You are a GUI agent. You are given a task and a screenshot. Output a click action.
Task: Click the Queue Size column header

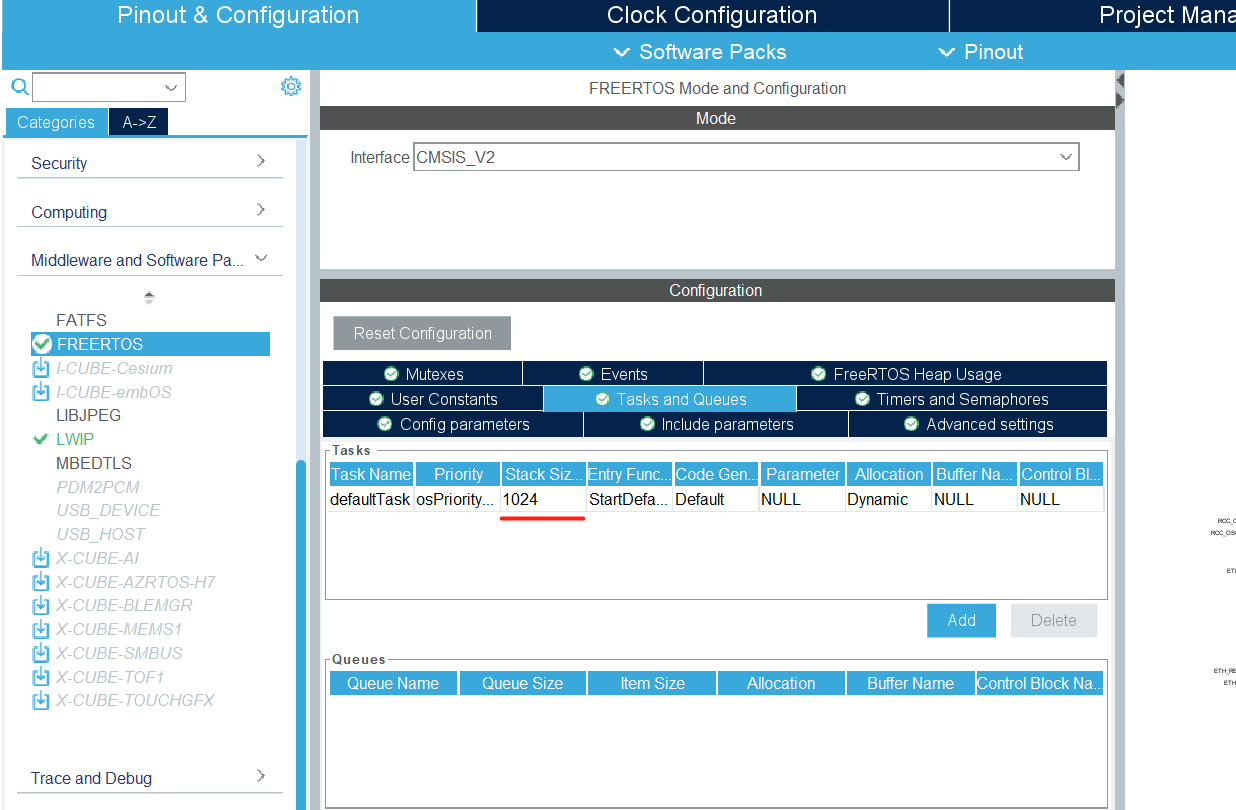[x=522, y=683]
